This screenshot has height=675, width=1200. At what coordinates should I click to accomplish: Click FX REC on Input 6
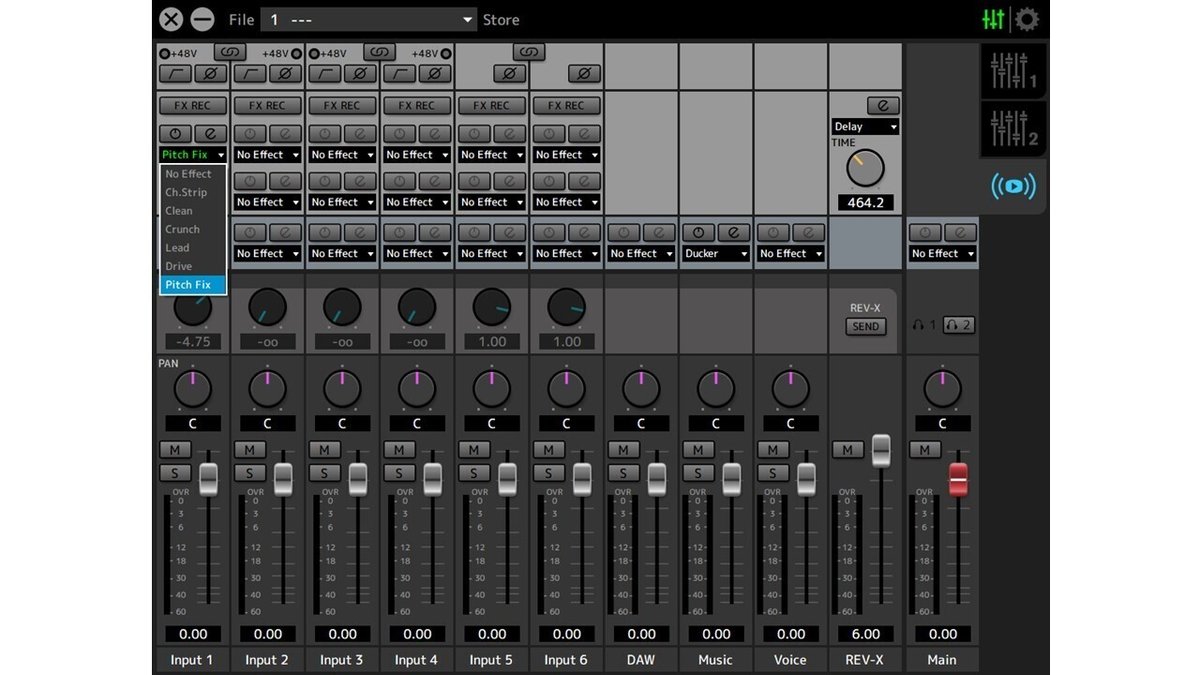tap(567, 105)
